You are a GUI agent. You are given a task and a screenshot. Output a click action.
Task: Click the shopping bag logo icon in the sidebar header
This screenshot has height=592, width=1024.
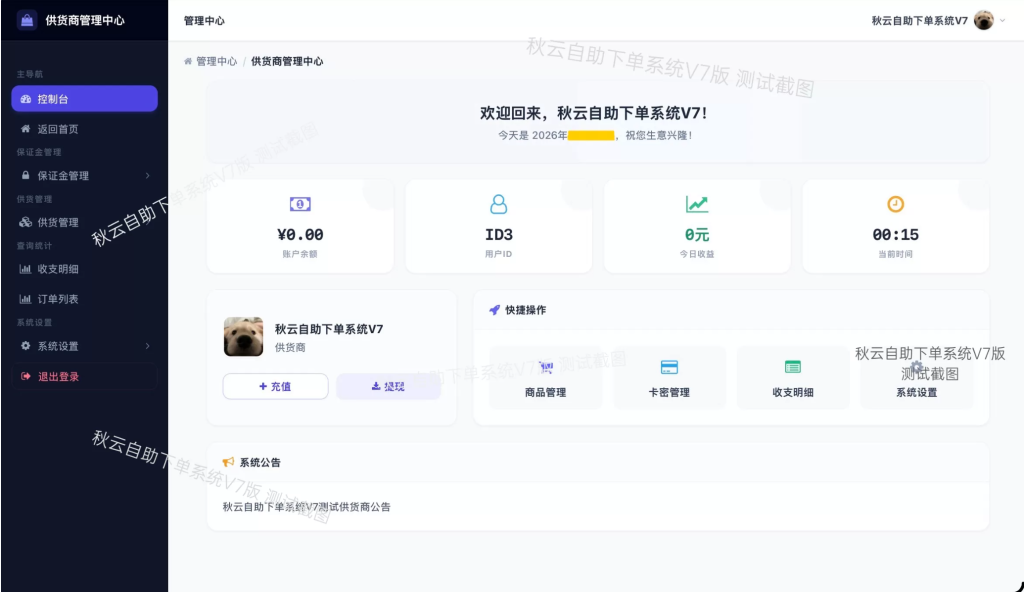pyautogui.click(x=27, y=20)
